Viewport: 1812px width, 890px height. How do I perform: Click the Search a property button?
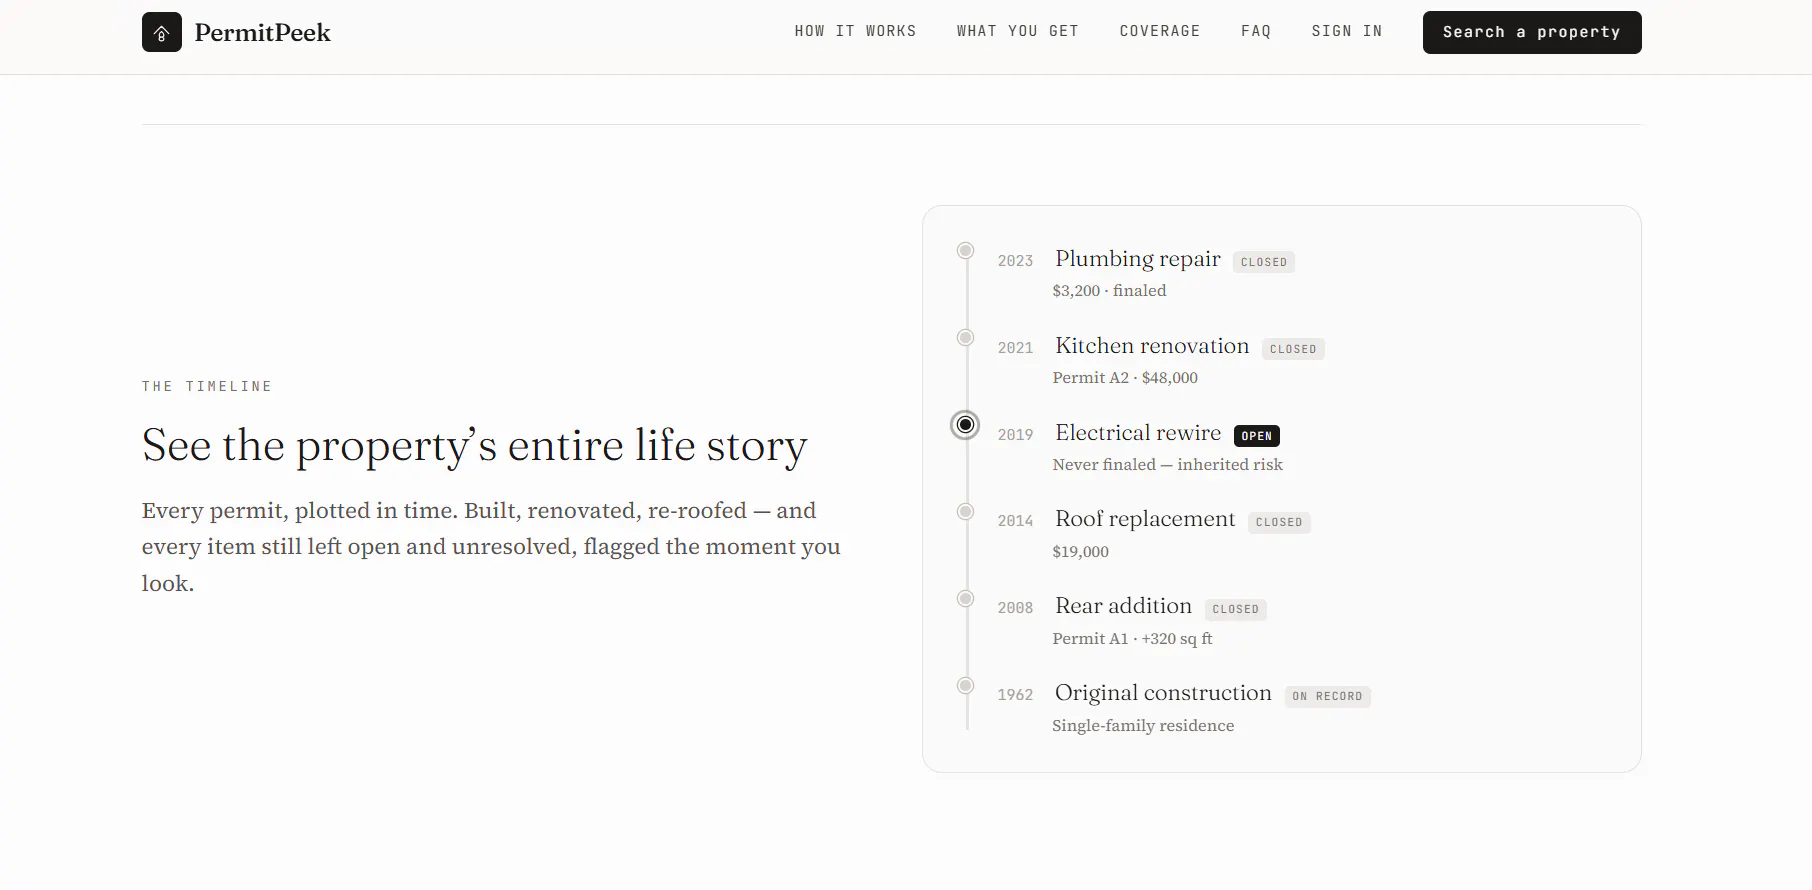pos(1532,32)
